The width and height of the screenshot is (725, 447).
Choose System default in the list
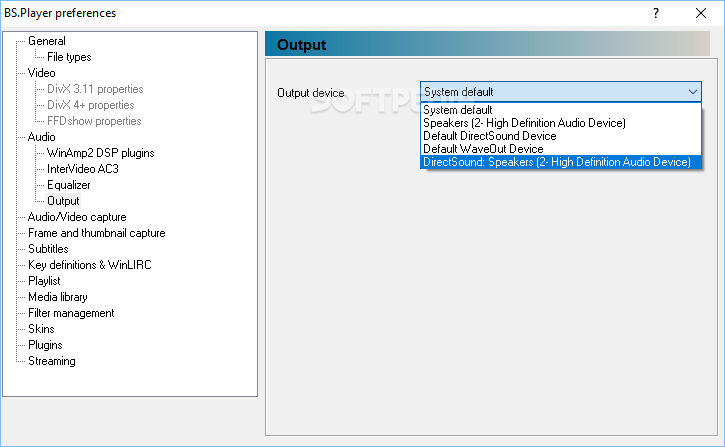pos(560,110)
